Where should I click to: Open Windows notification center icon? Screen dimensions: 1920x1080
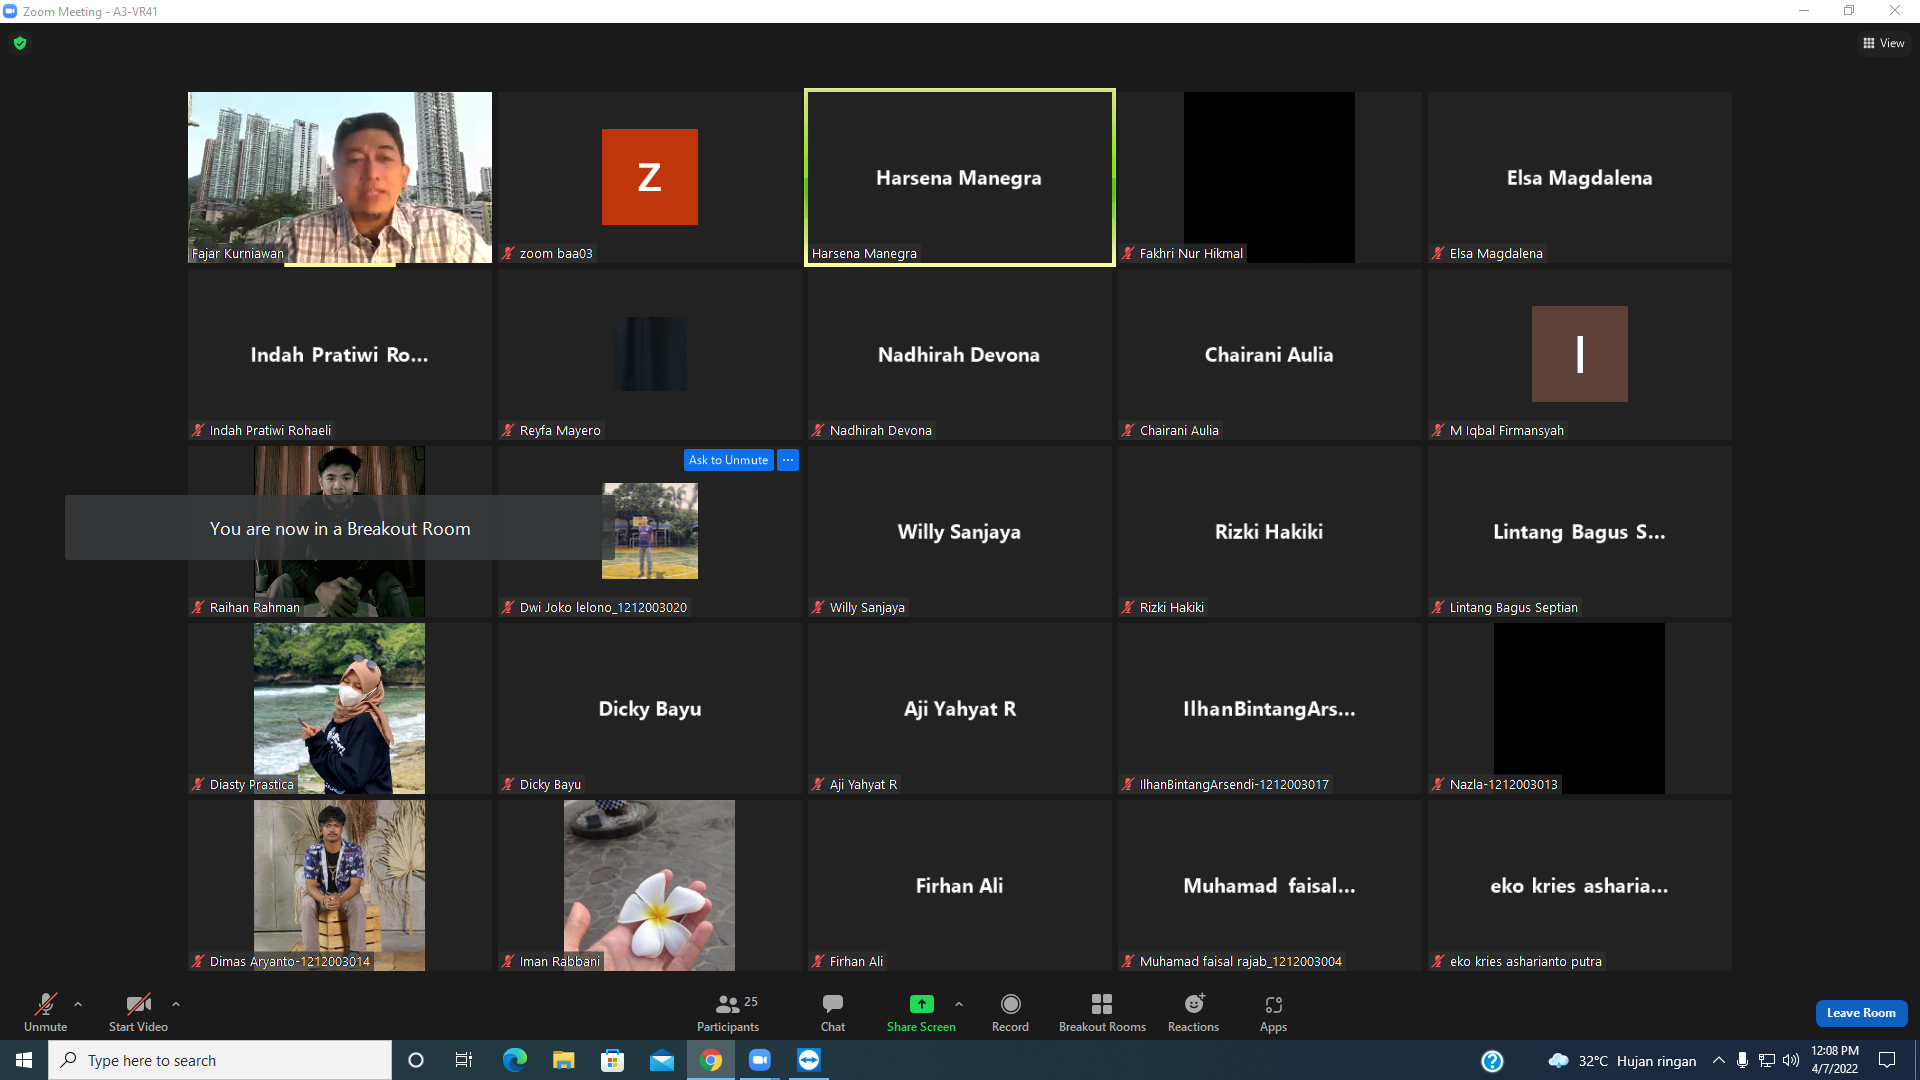click(x=1887, y=1060)
